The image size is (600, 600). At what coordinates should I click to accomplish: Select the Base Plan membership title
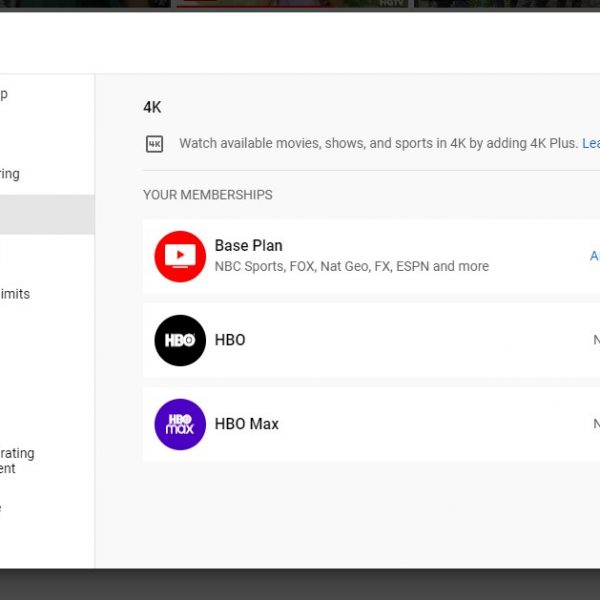coord(249,246)
